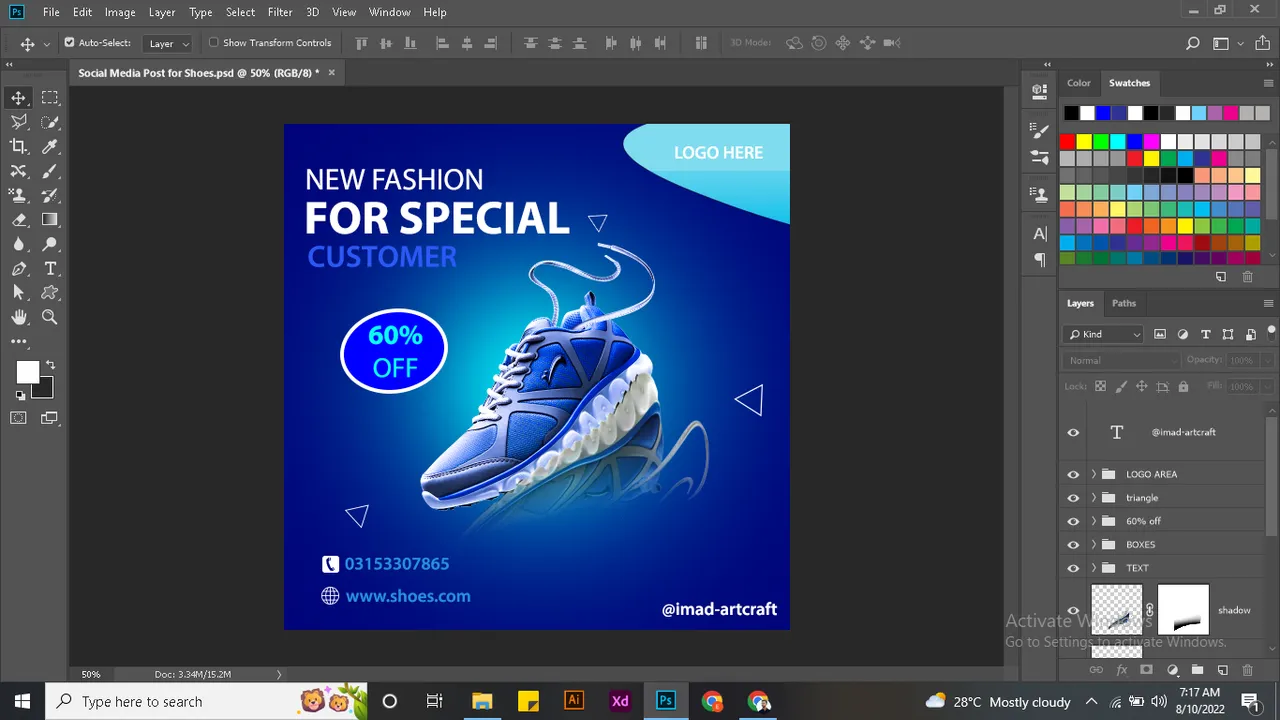Open the Window menu
1280x720 pixels.
pos(389,12)
